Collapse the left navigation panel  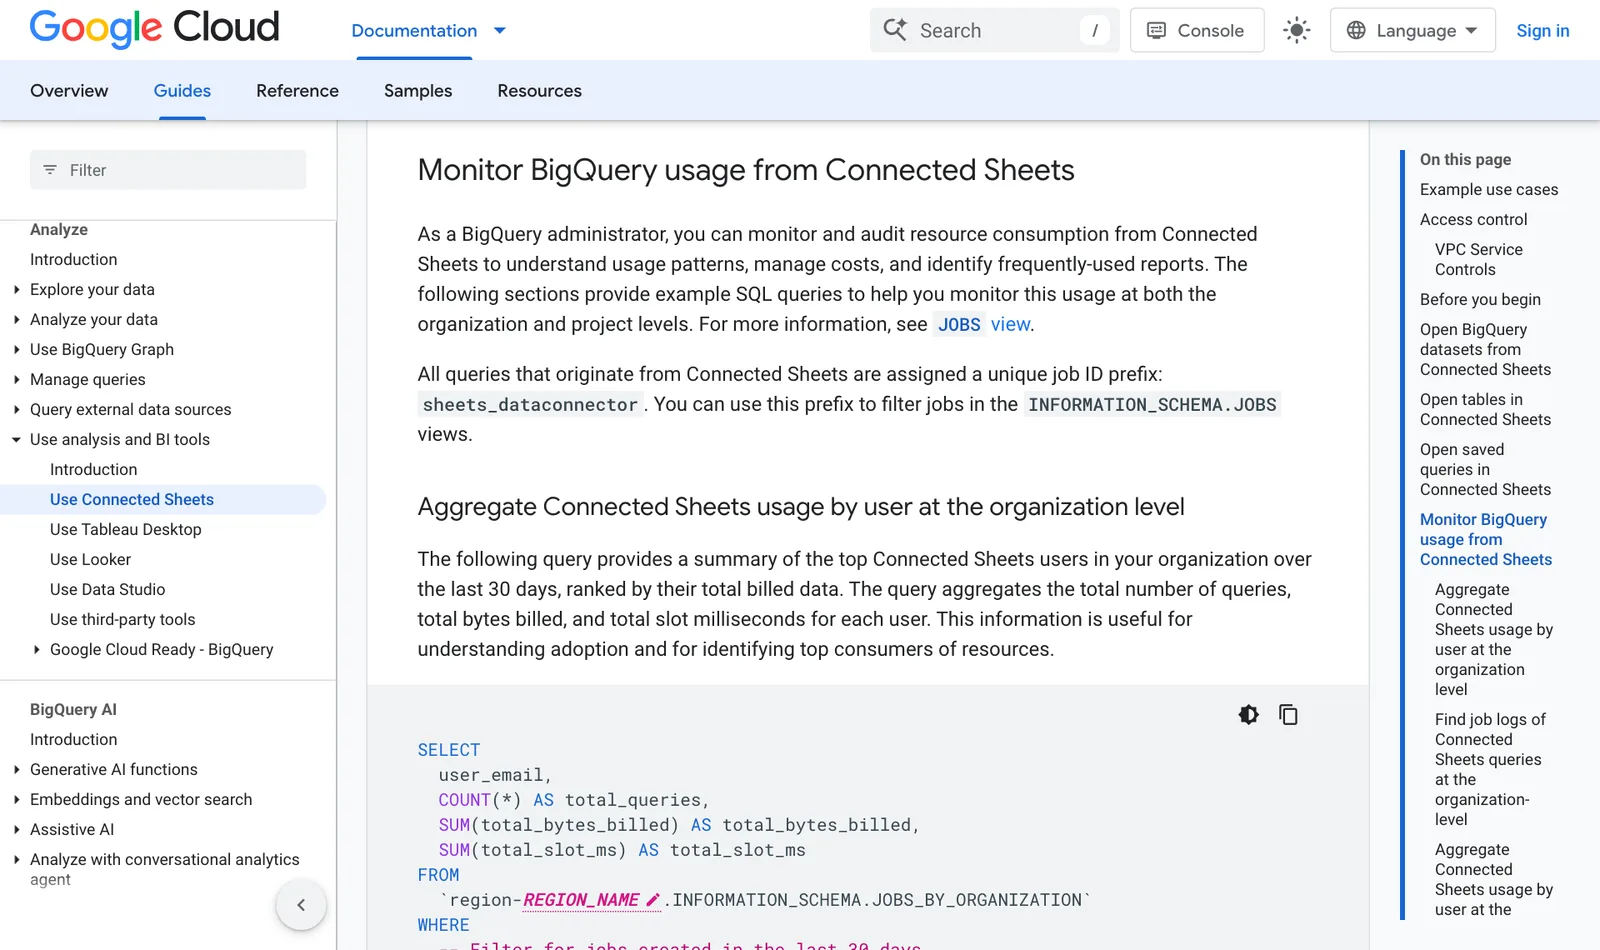click(301, 905)
